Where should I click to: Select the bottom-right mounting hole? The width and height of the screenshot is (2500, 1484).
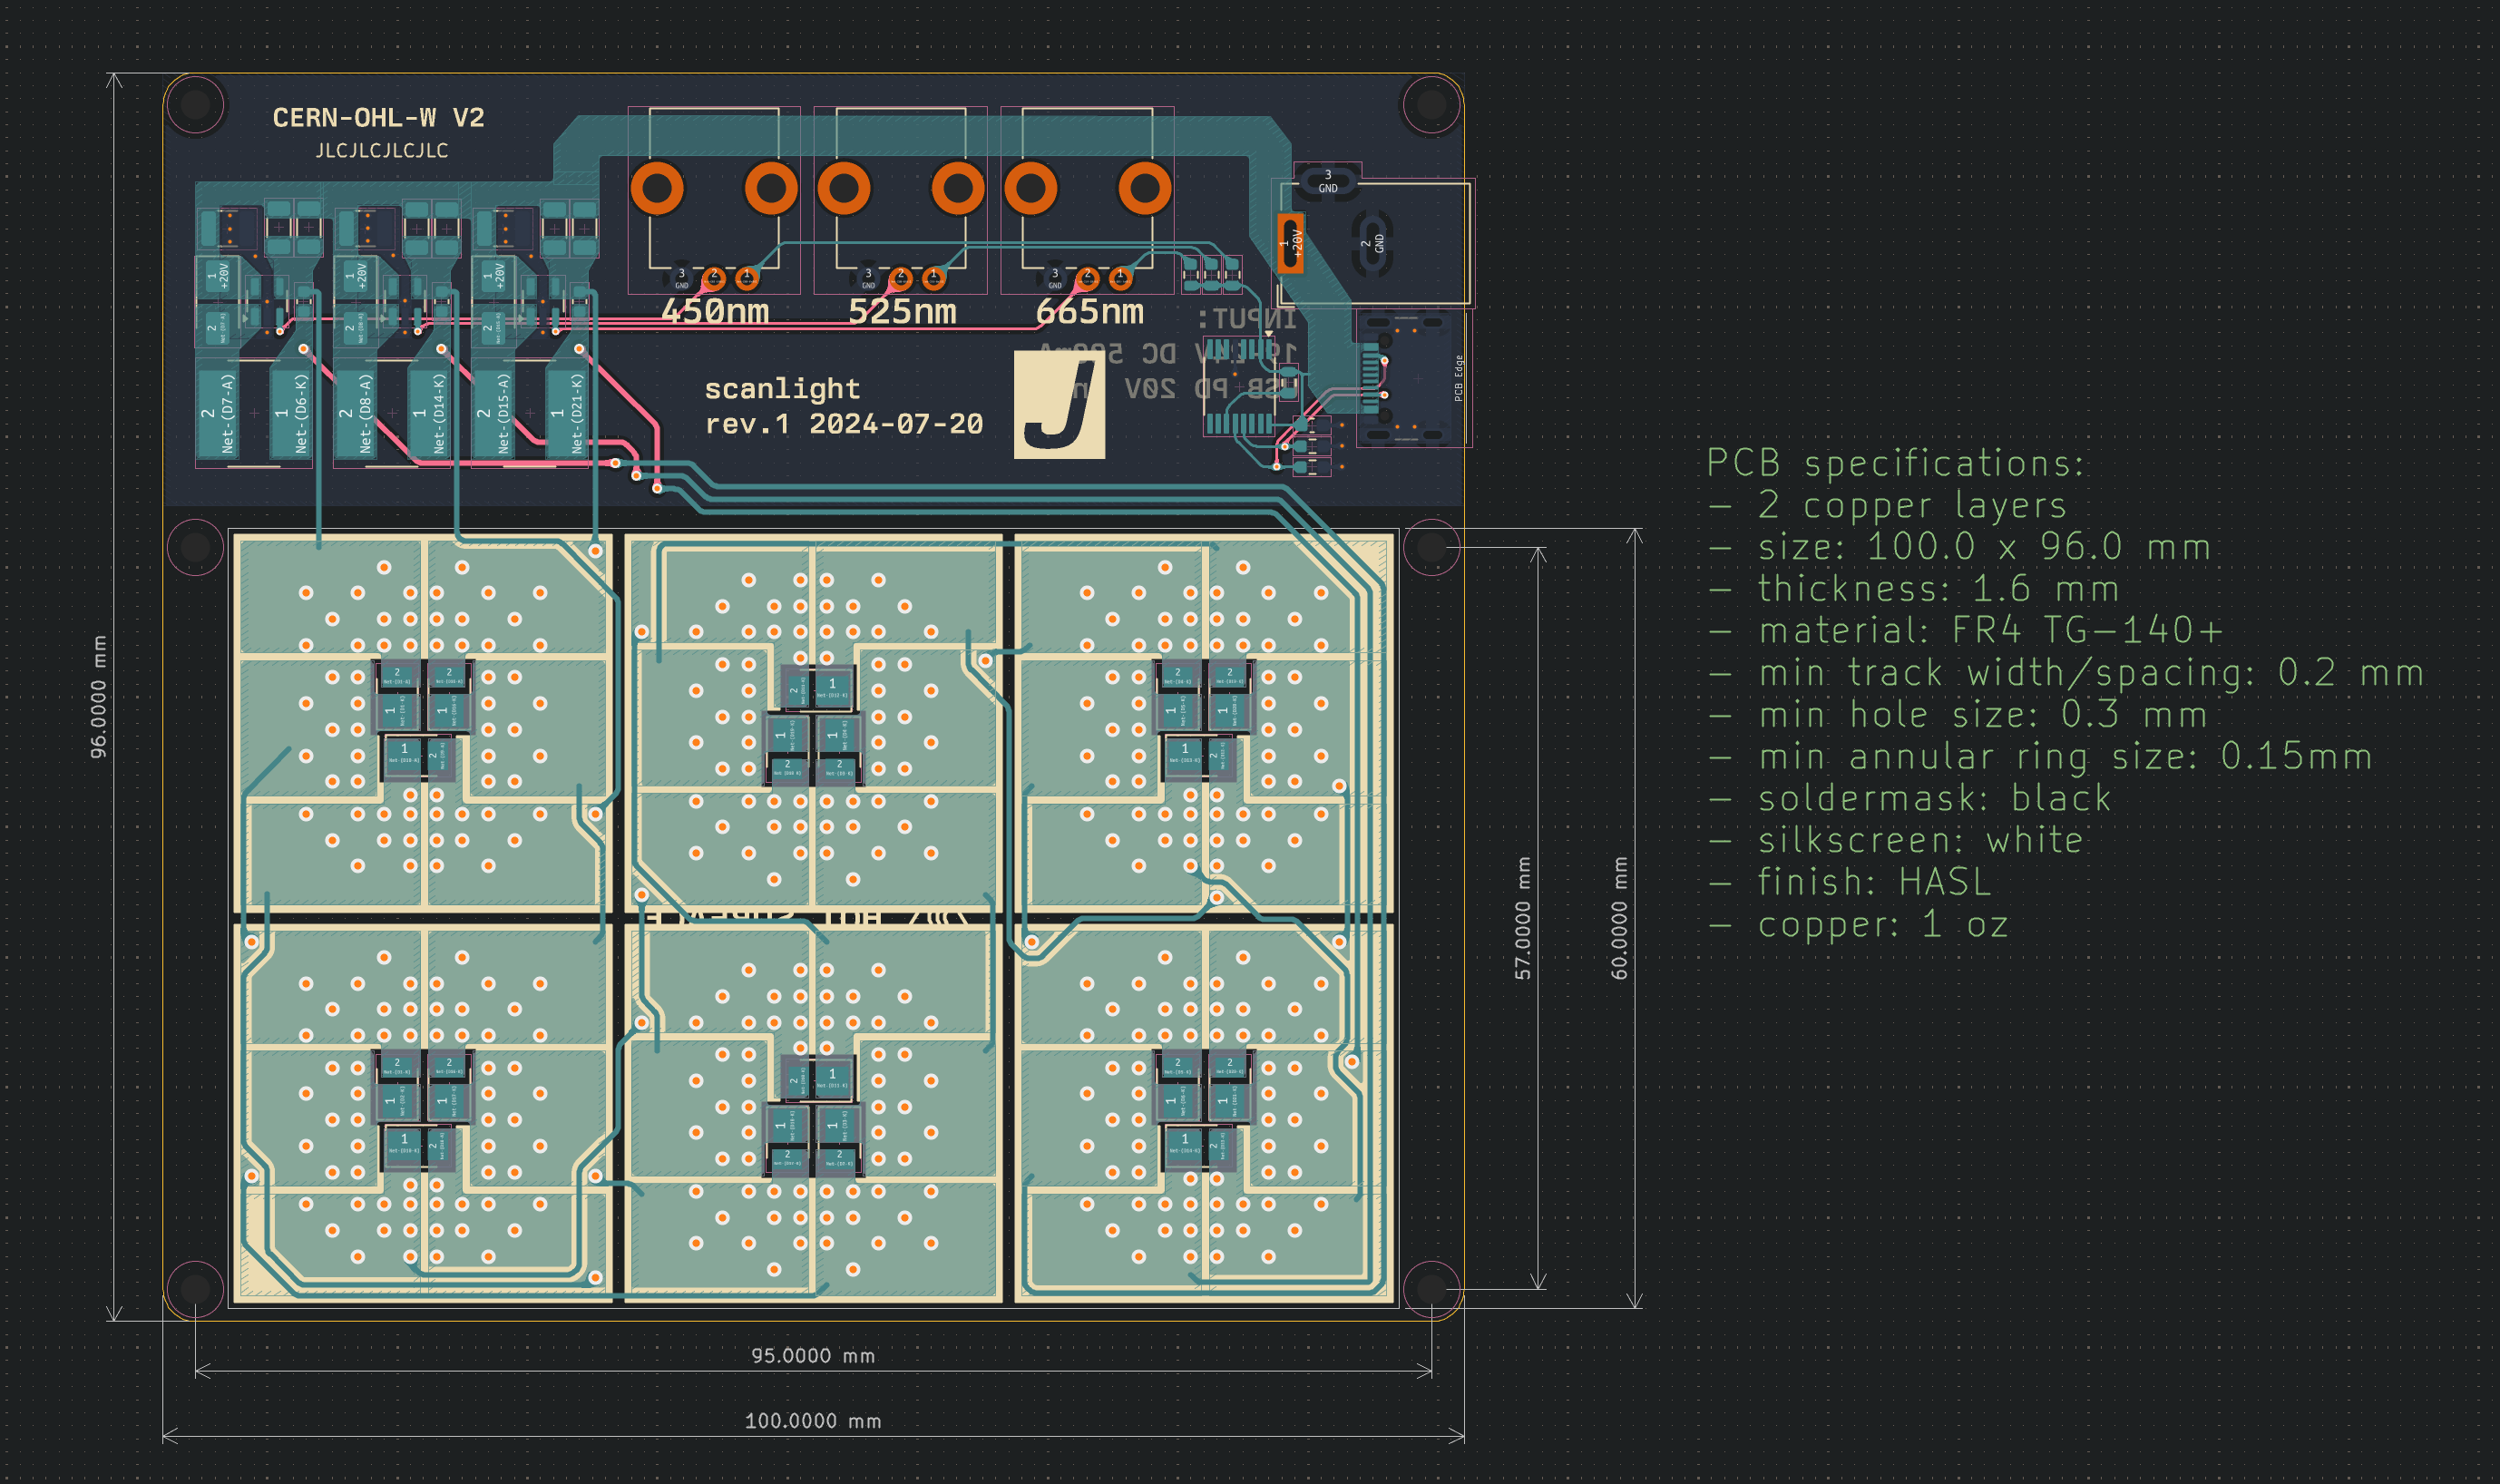pyautogui.click(x=1431, y=1289)
